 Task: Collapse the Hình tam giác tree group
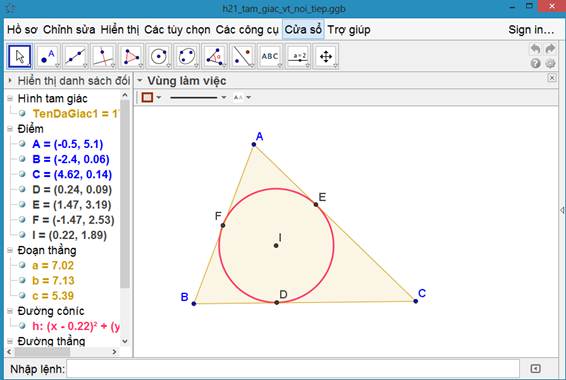pyautogui.click(x=10, y=98)
